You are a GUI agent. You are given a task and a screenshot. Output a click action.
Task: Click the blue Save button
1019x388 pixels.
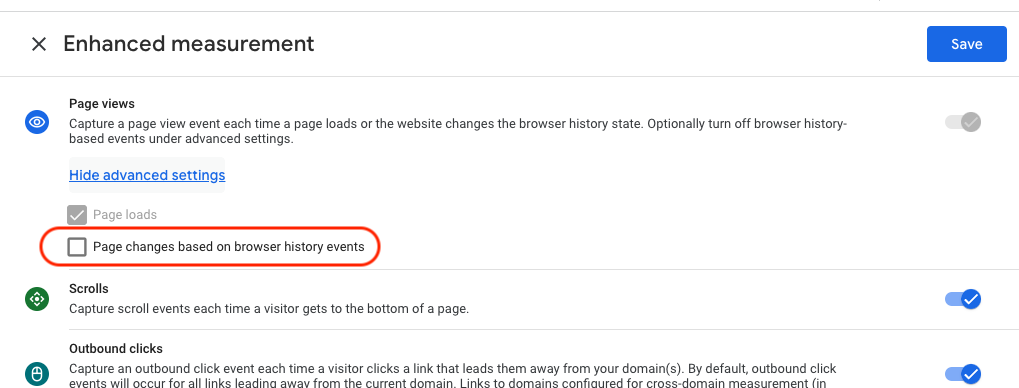tap(966, 44)
